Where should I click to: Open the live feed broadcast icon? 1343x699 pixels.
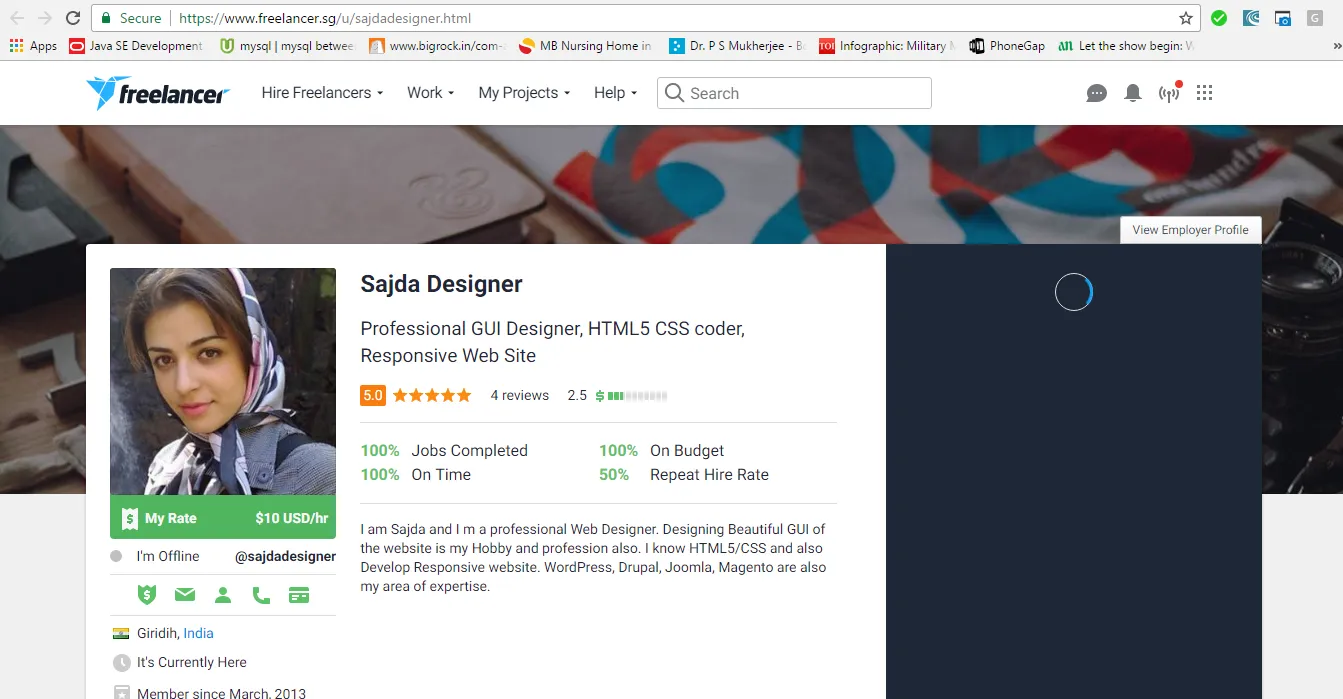1169,93
